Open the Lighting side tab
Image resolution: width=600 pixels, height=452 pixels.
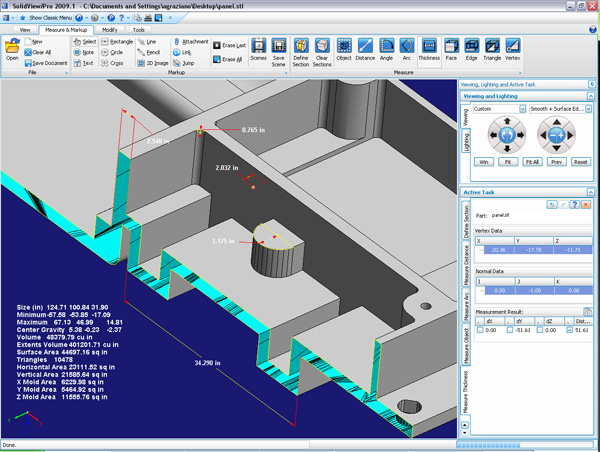464,142
